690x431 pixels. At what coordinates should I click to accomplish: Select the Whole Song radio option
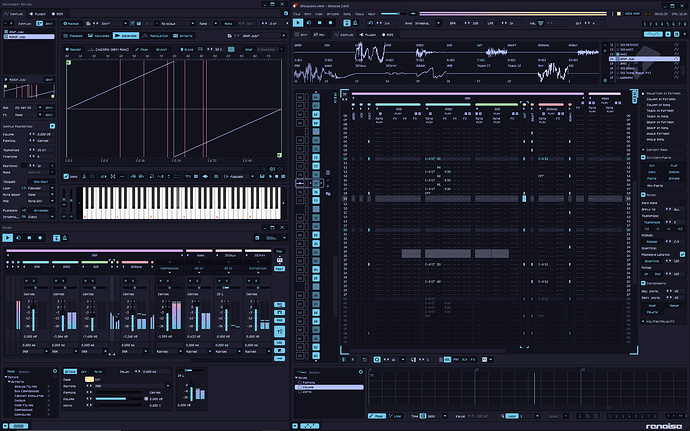click(643, 139)
